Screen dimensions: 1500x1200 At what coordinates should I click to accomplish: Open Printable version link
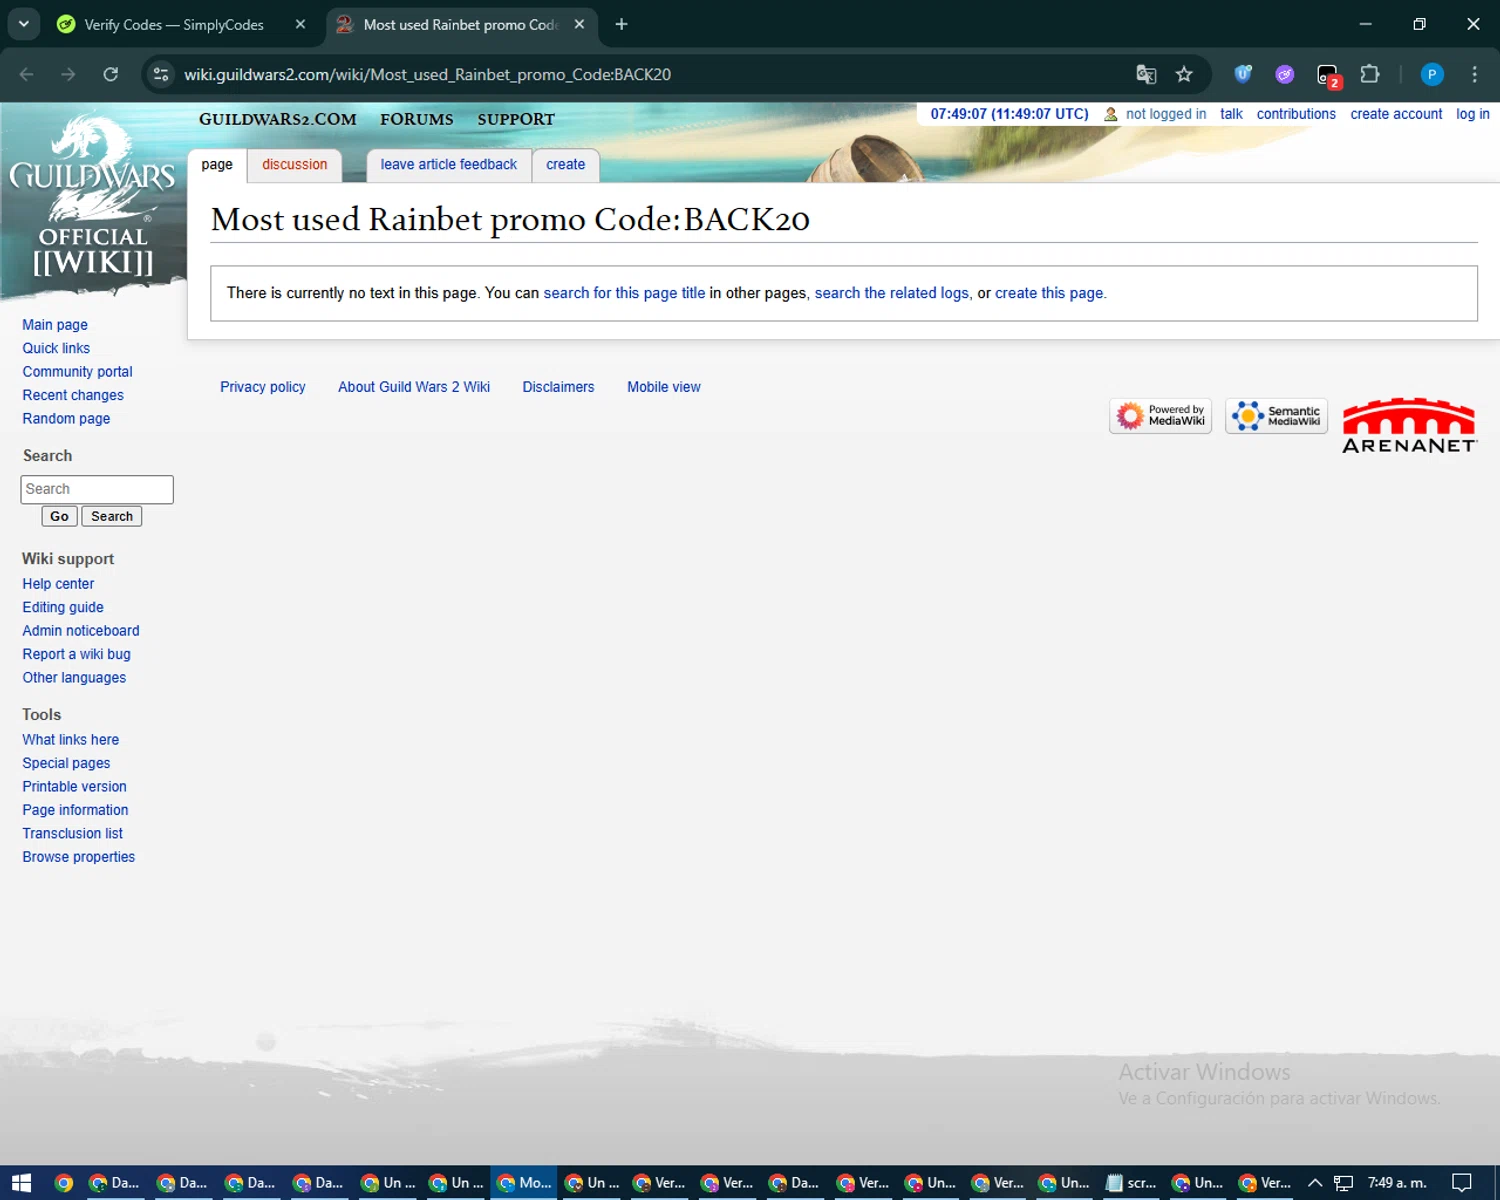coord(74,787)
